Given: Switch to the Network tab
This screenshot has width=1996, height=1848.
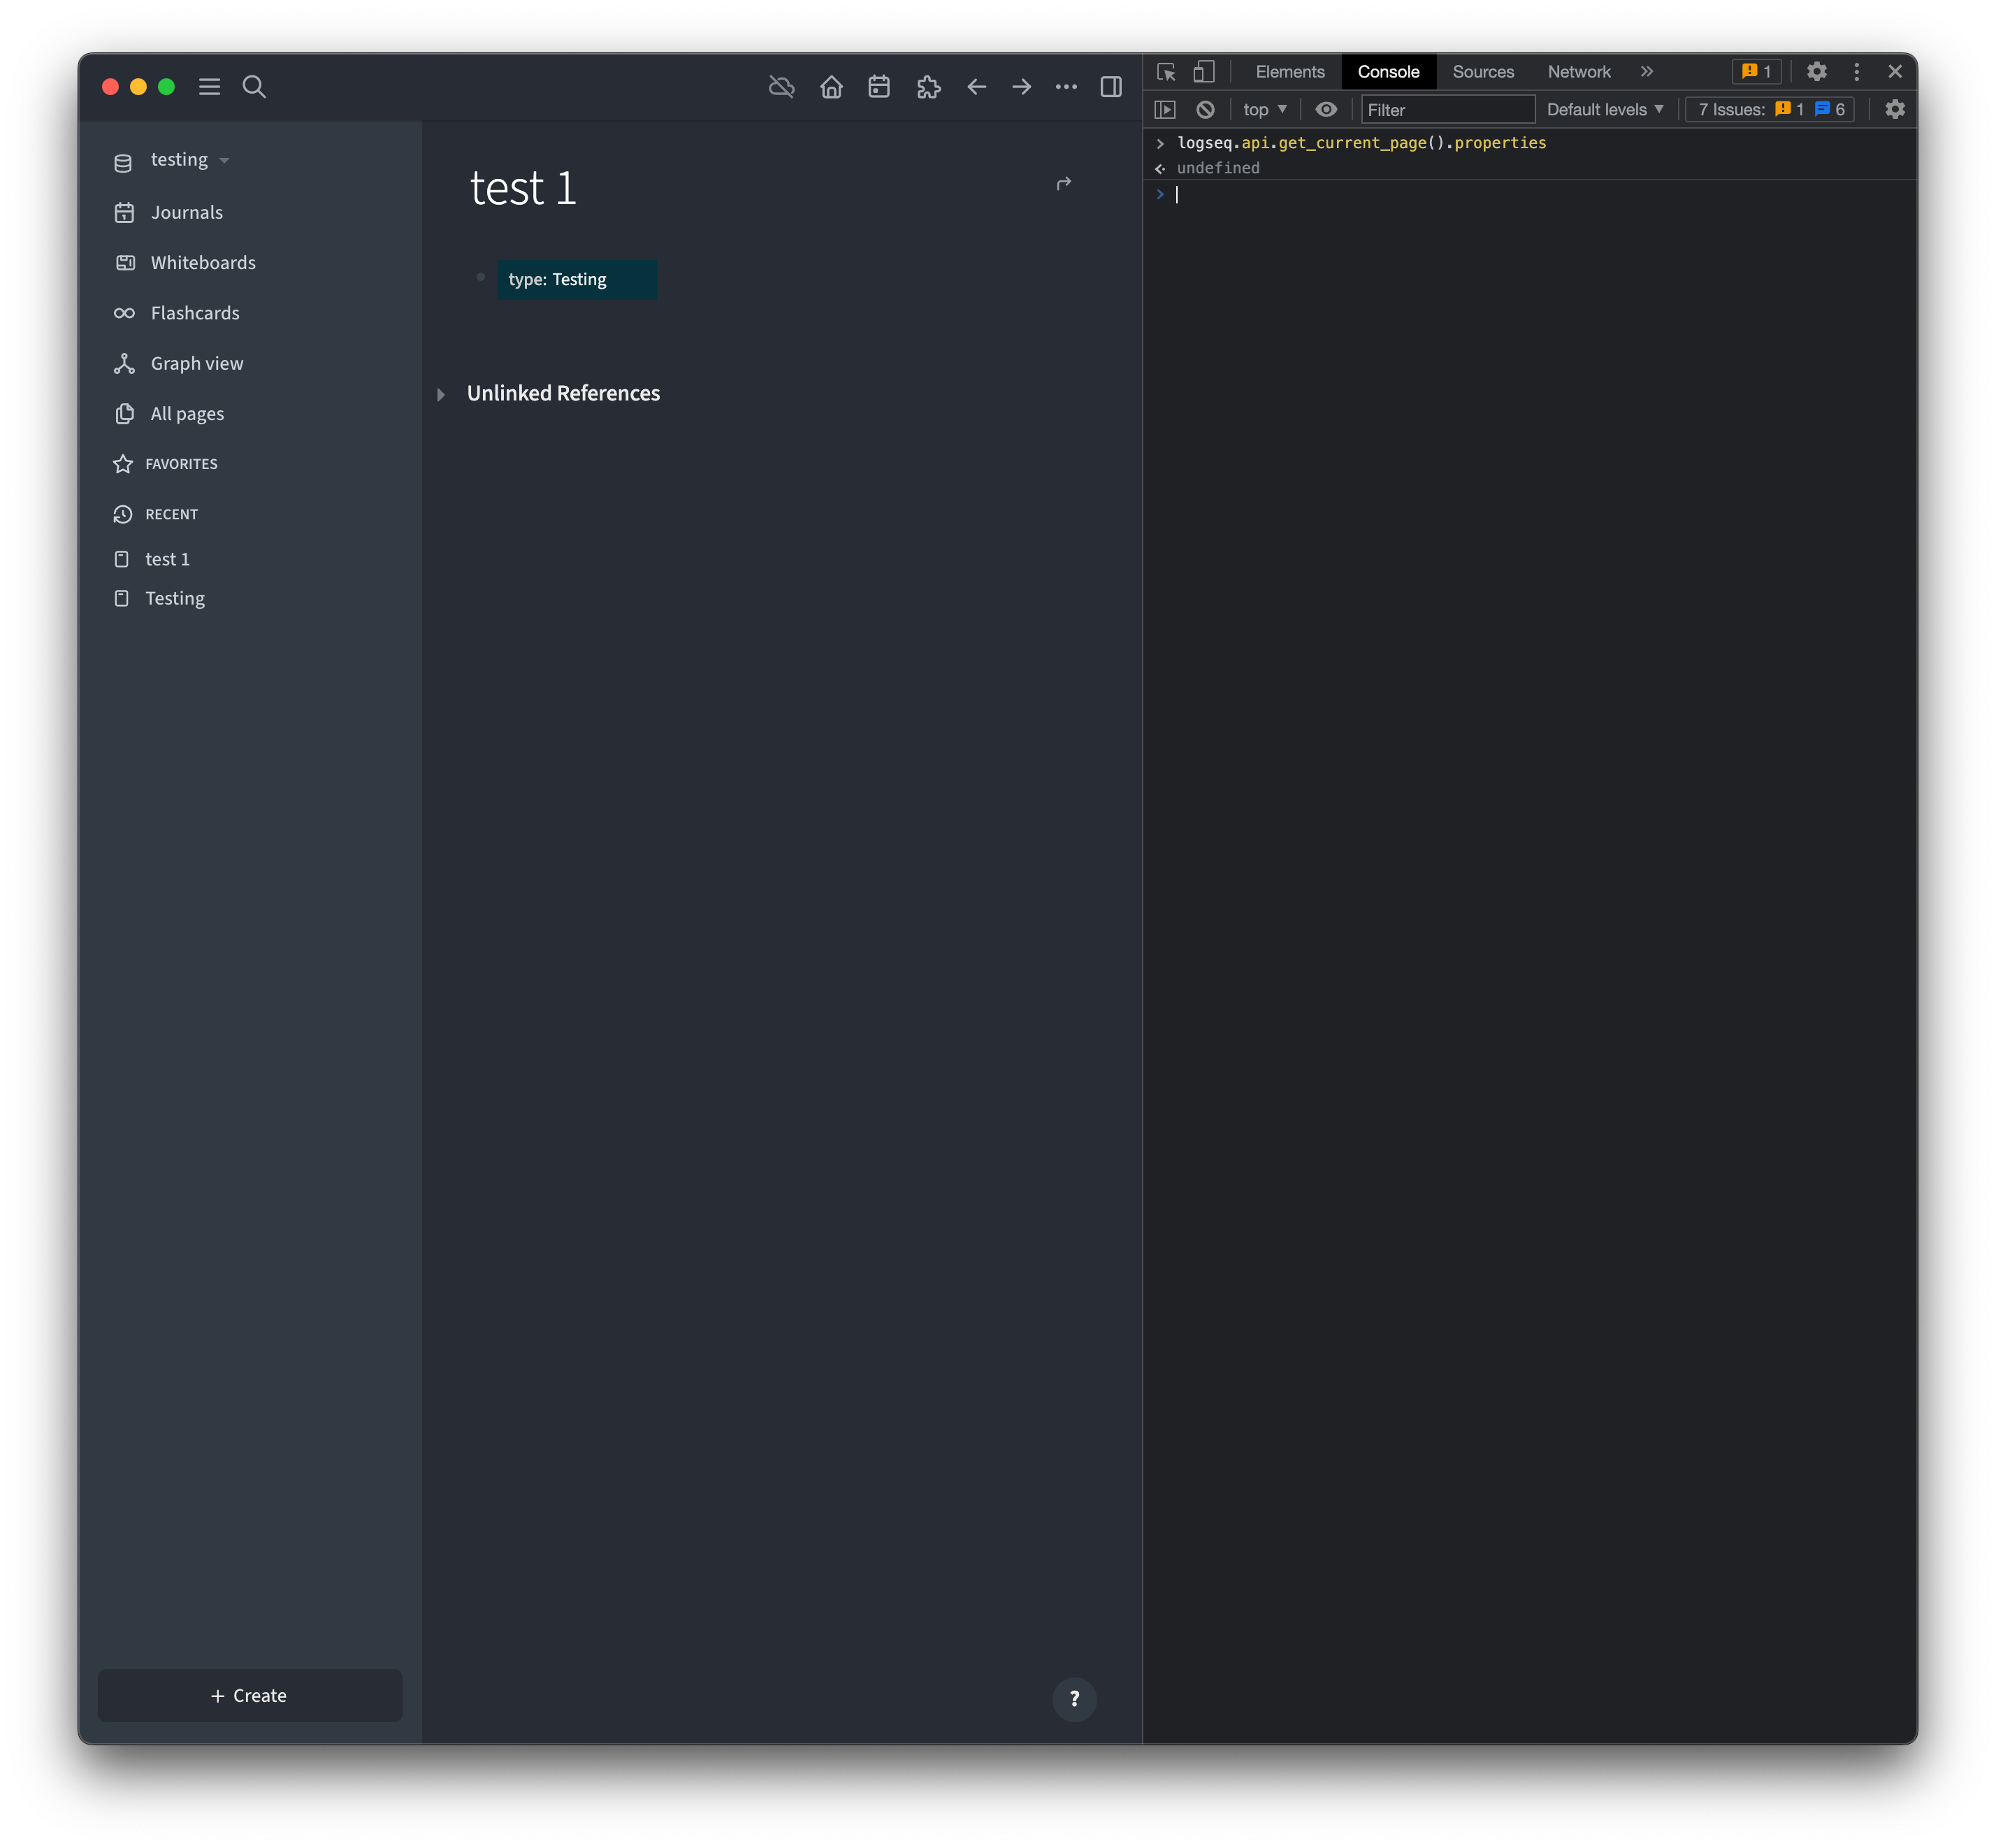Looking at the screenshot, I should coord(1578,71).
